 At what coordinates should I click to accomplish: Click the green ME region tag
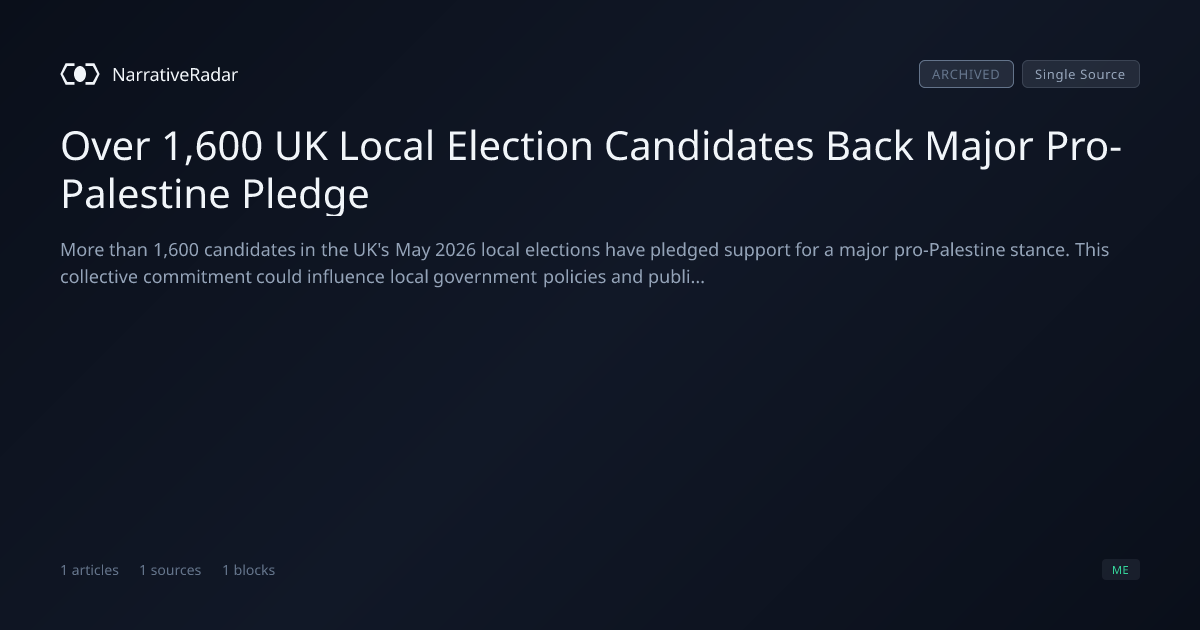point(1120,570)
